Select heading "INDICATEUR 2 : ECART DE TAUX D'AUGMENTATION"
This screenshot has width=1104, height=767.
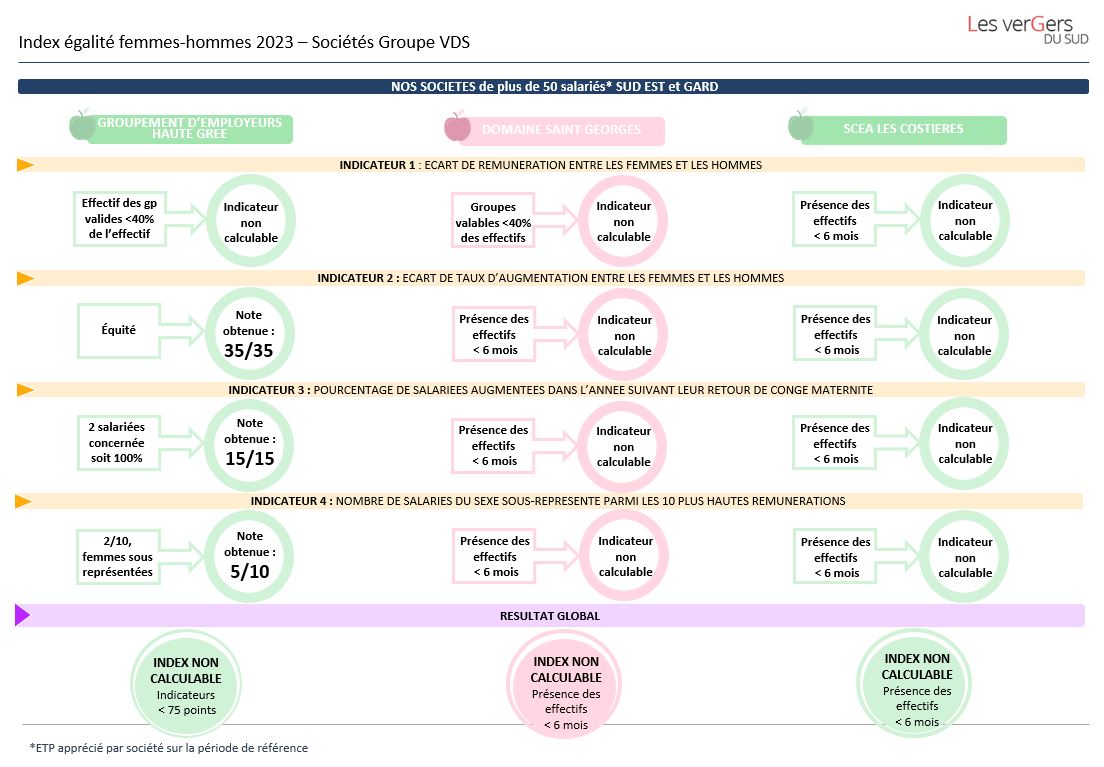(x=551, y=278)
